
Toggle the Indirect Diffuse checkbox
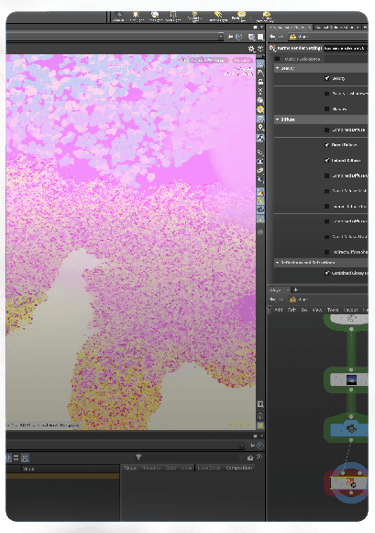327,160
